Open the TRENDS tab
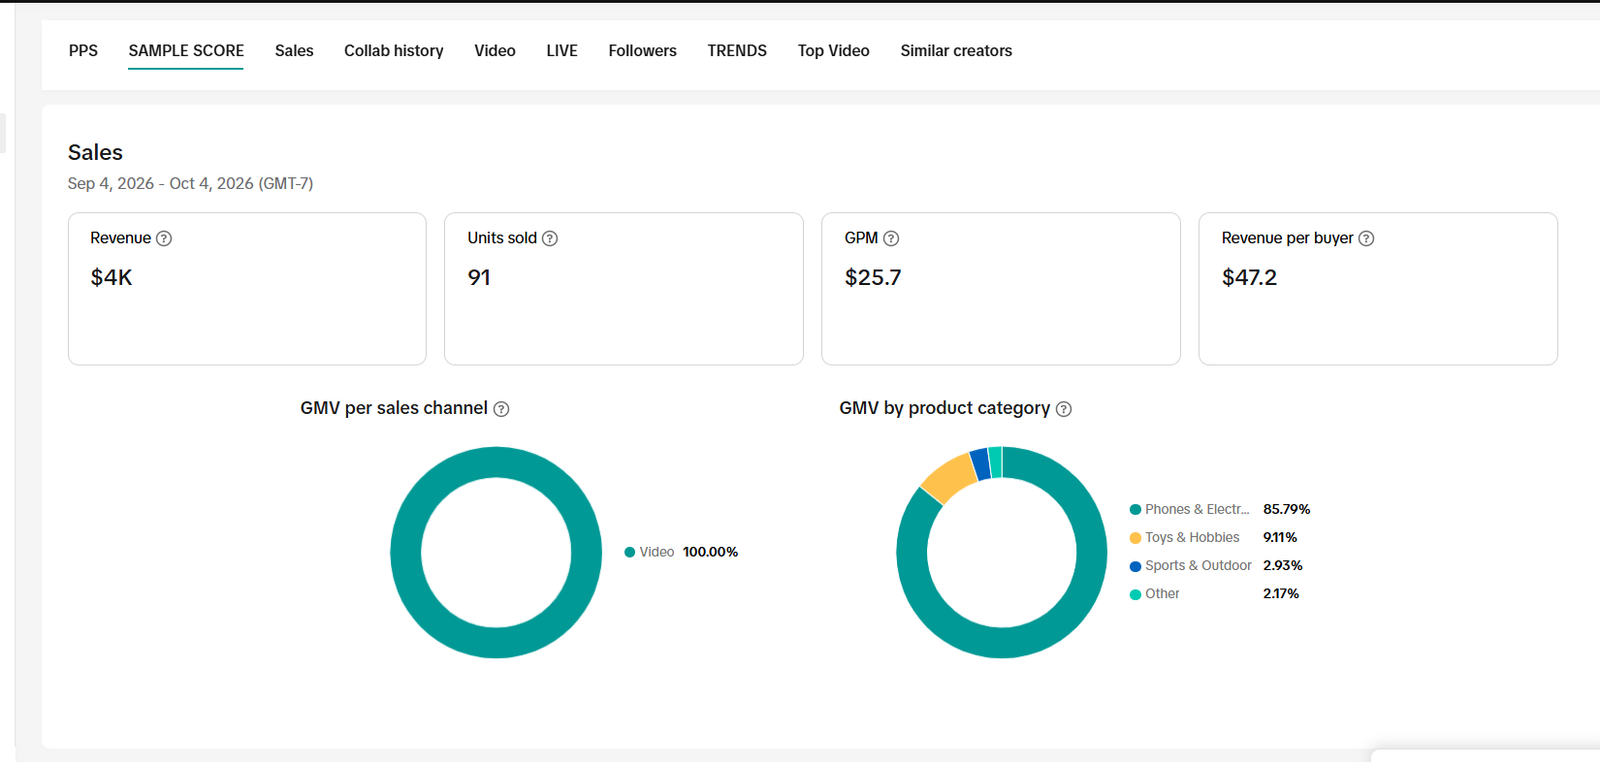The image size is (1600, 762). click(x=737, y=51)
